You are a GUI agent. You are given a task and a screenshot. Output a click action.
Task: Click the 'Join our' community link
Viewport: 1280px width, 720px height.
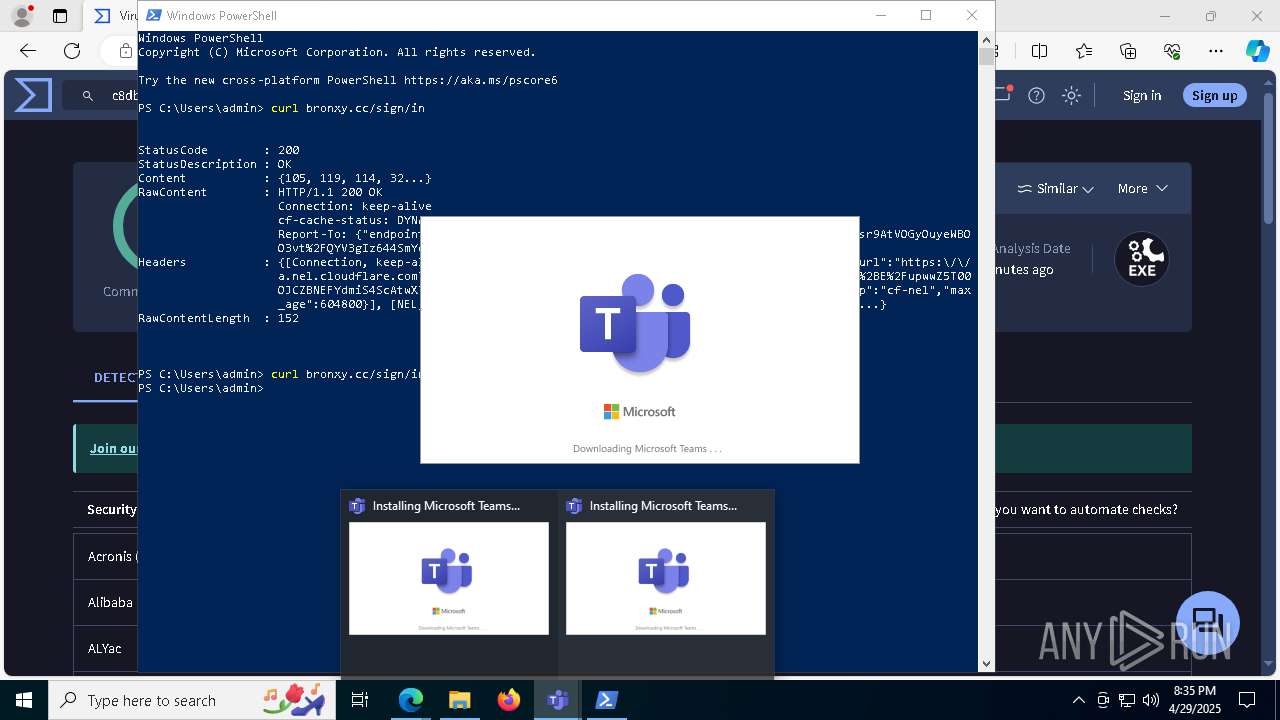tap(114, 448)
